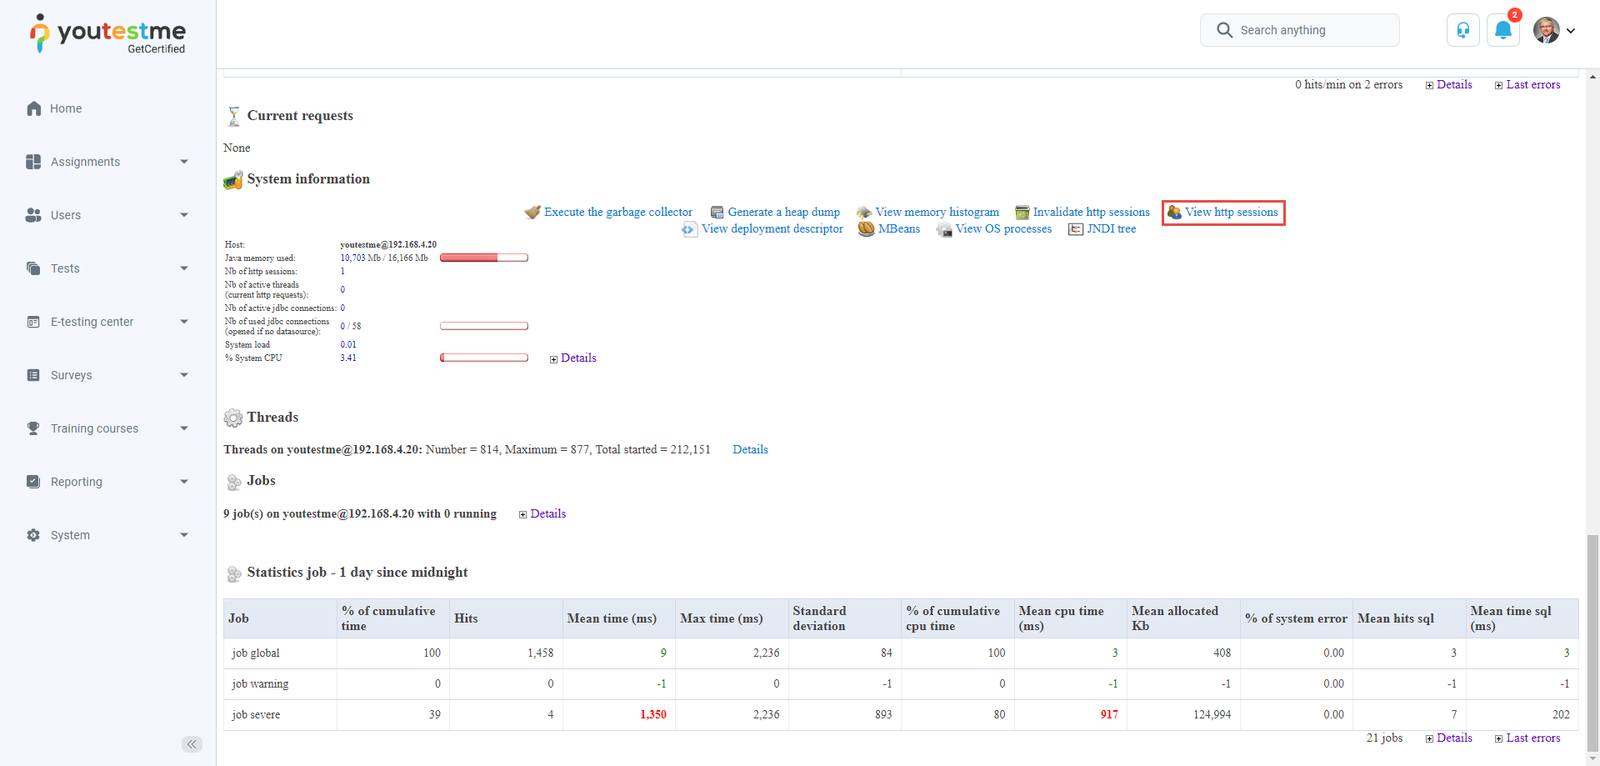Click the heap dump icon
The image size is (1600, 766).
click(x=717, y=212)
